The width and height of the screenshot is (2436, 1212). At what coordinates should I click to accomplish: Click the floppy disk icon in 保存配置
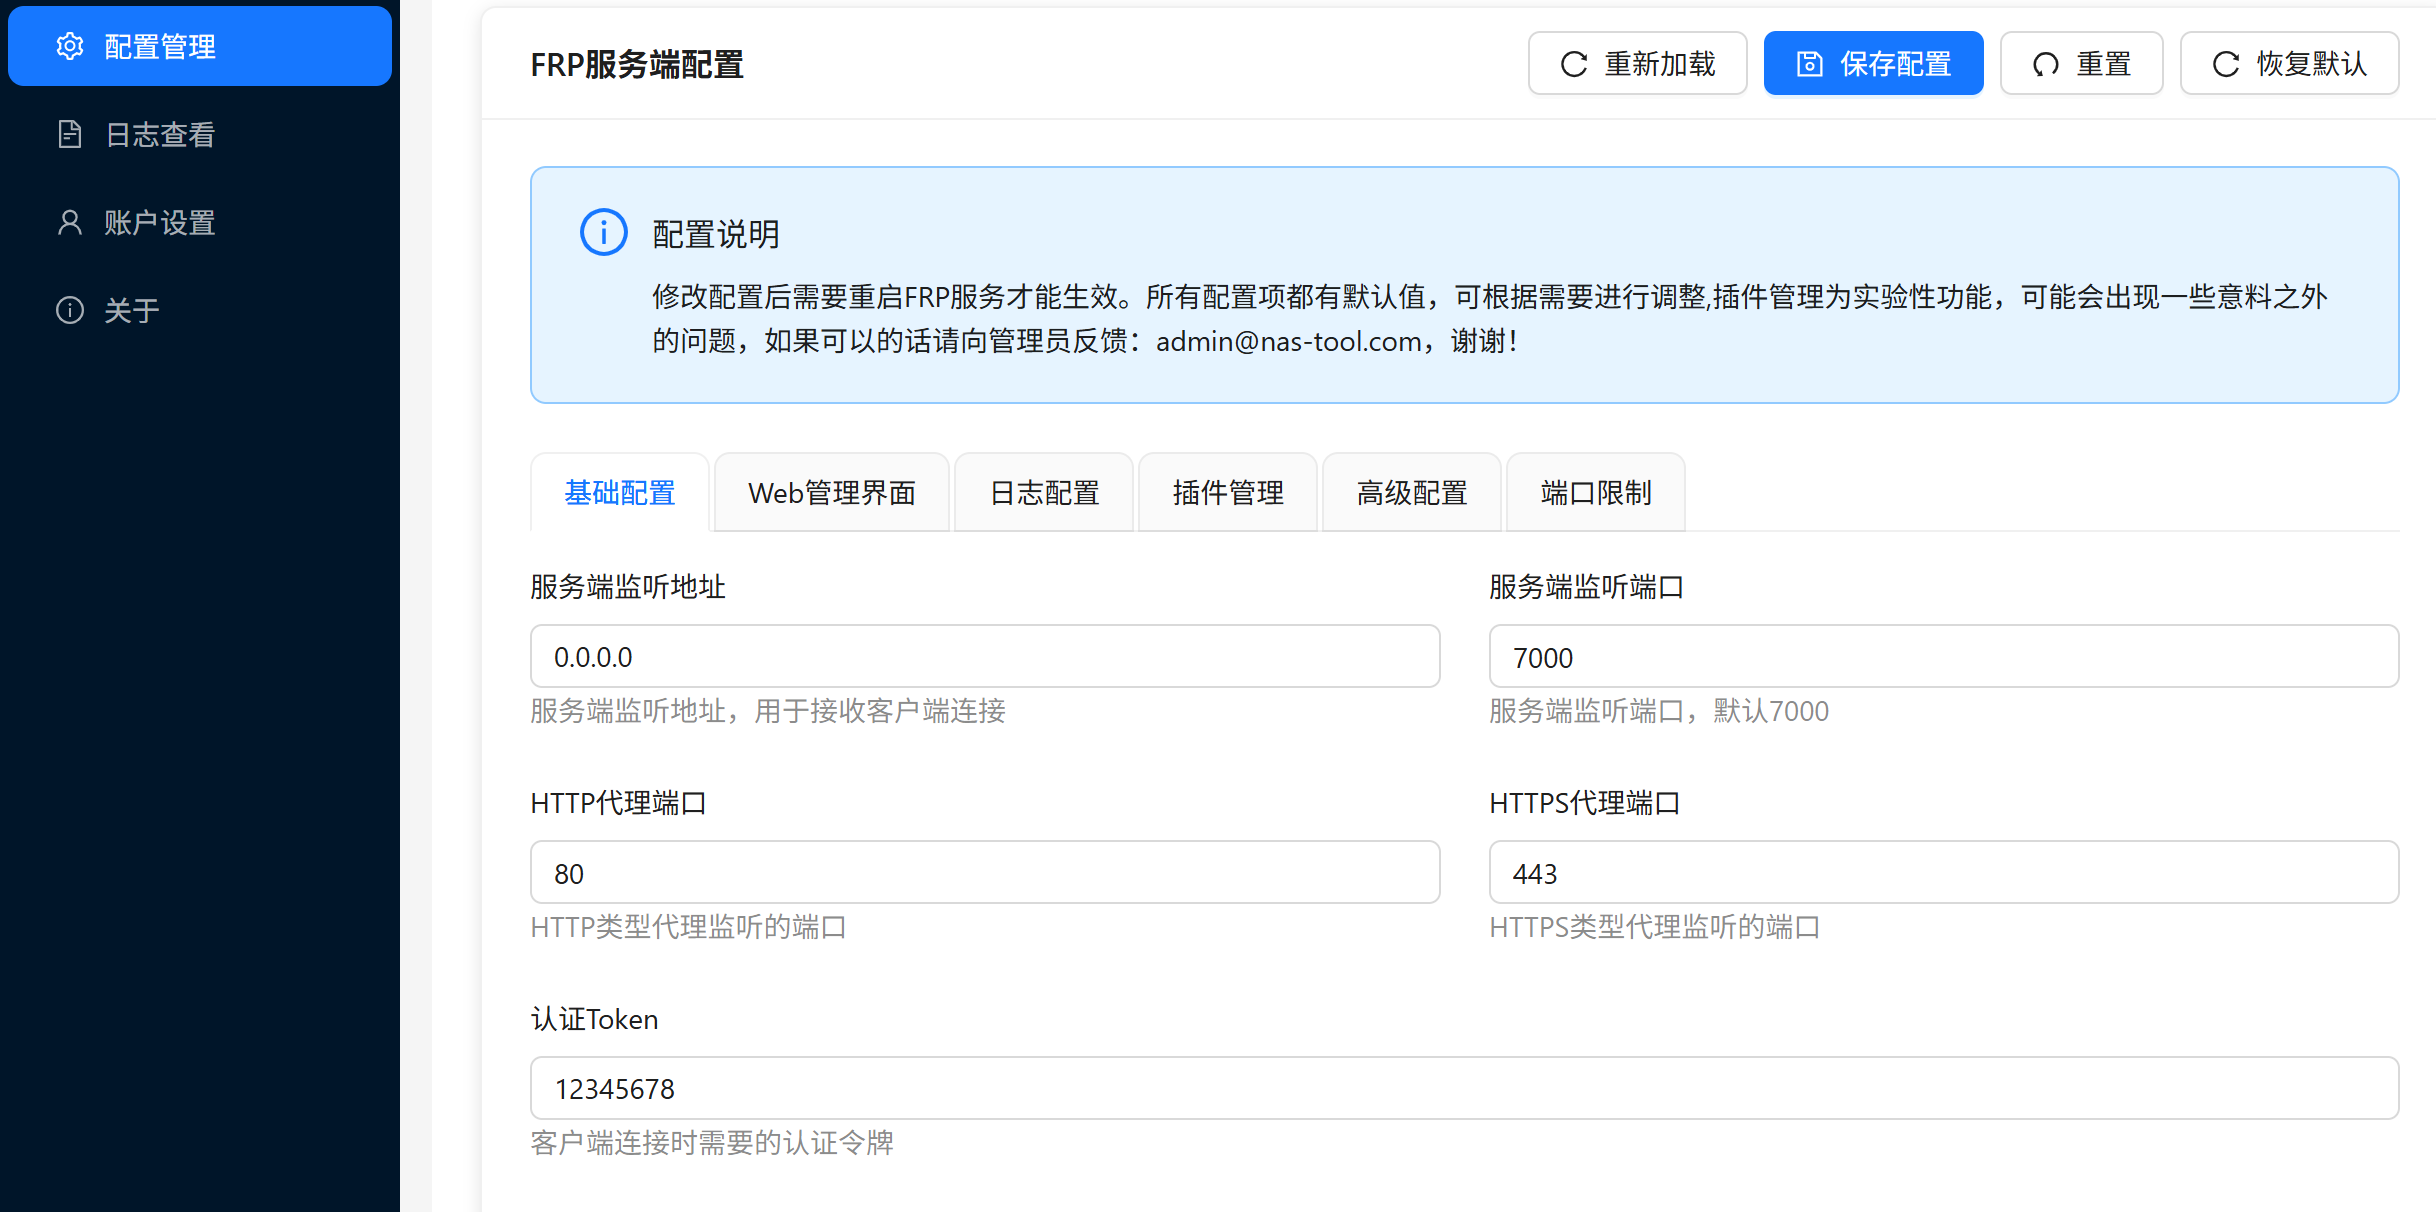(1809, 64)
